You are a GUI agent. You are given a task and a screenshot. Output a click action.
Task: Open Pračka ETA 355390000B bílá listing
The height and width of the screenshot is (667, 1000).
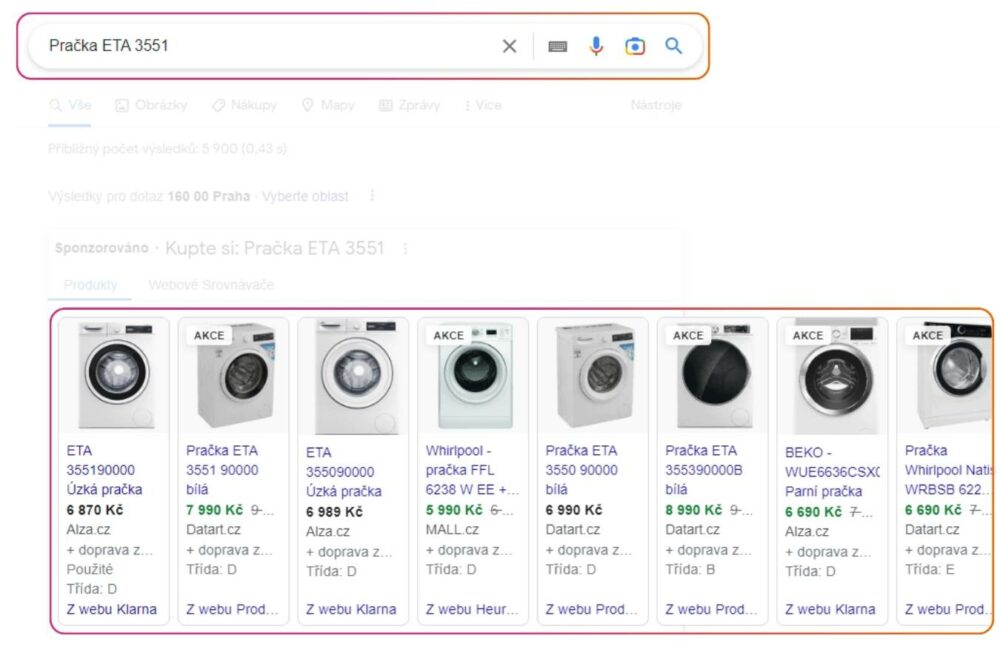703,470
